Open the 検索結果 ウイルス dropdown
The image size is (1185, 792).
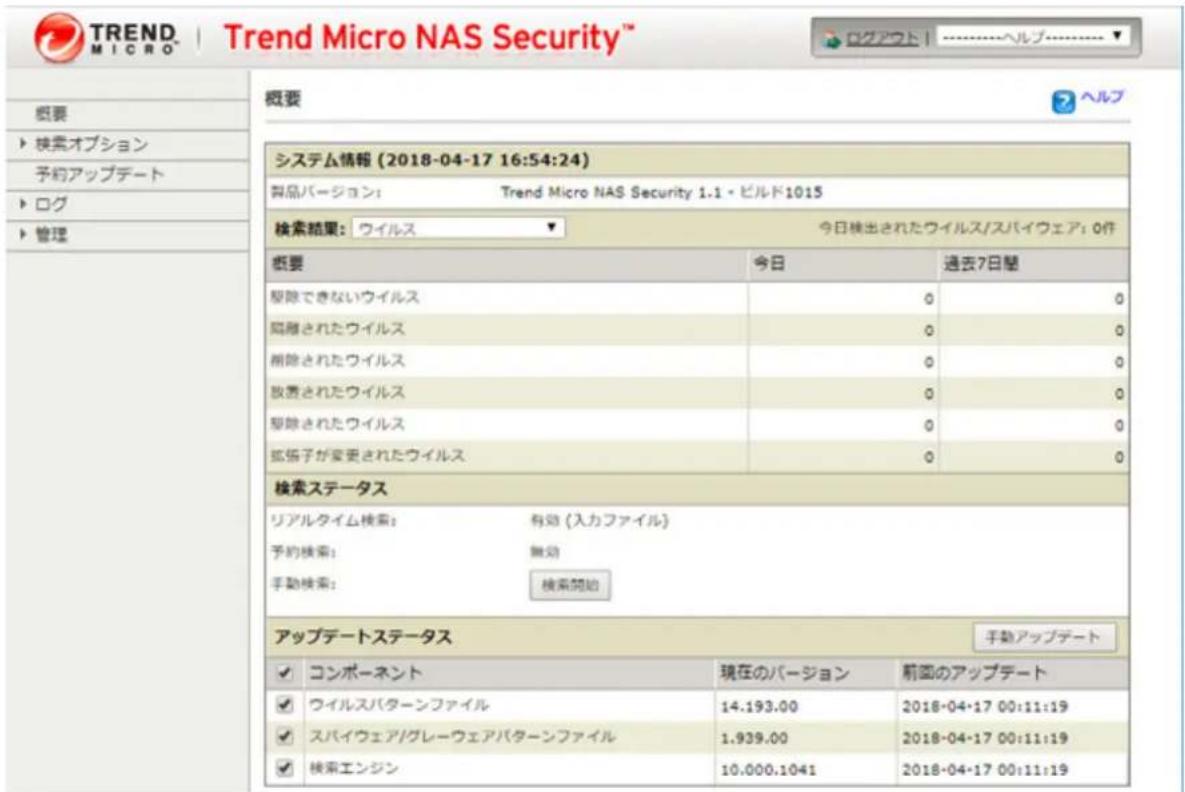(x=458, y=227)
